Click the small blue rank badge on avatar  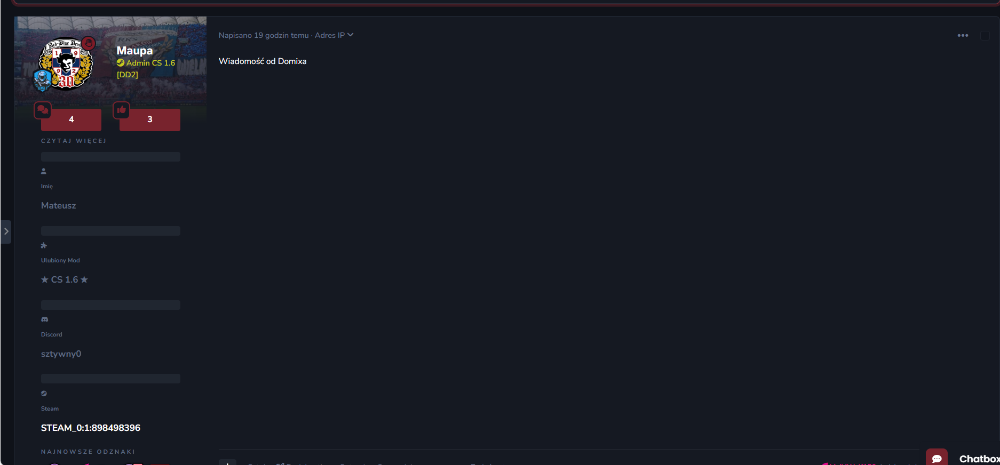click(x=42, y=80)
